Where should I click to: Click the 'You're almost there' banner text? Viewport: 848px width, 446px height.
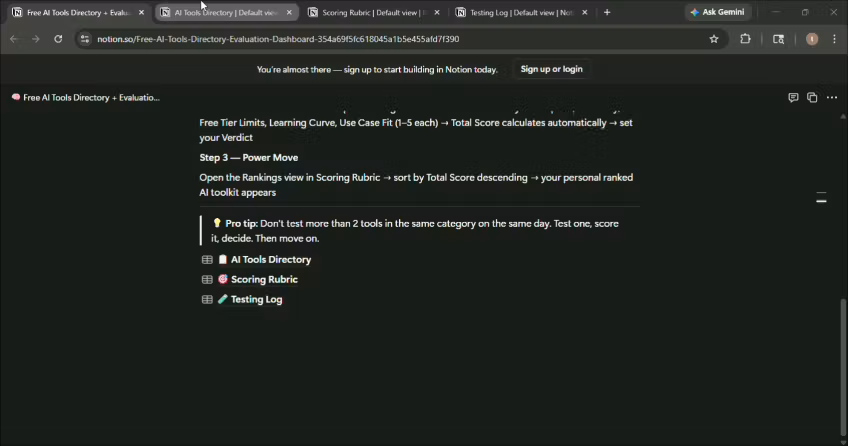[377, 70]
